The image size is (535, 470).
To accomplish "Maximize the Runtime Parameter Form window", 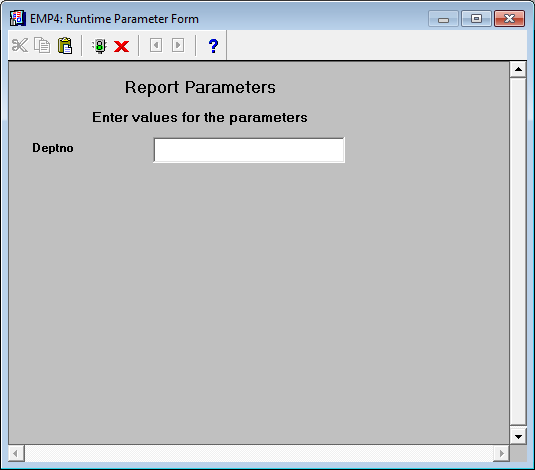I will 476,18.
